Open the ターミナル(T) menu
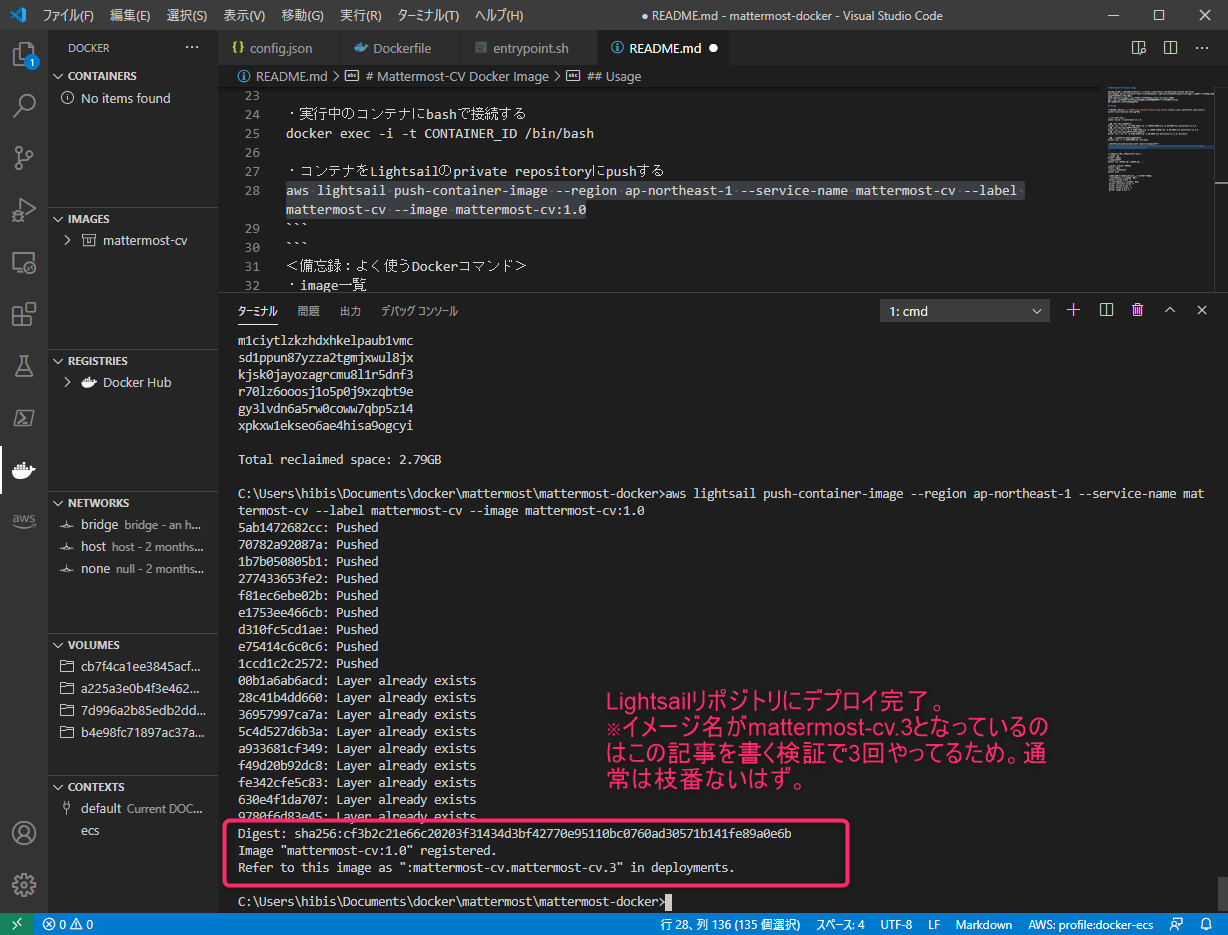This screenshot has width=1228, height=935. tap(428, 15)
